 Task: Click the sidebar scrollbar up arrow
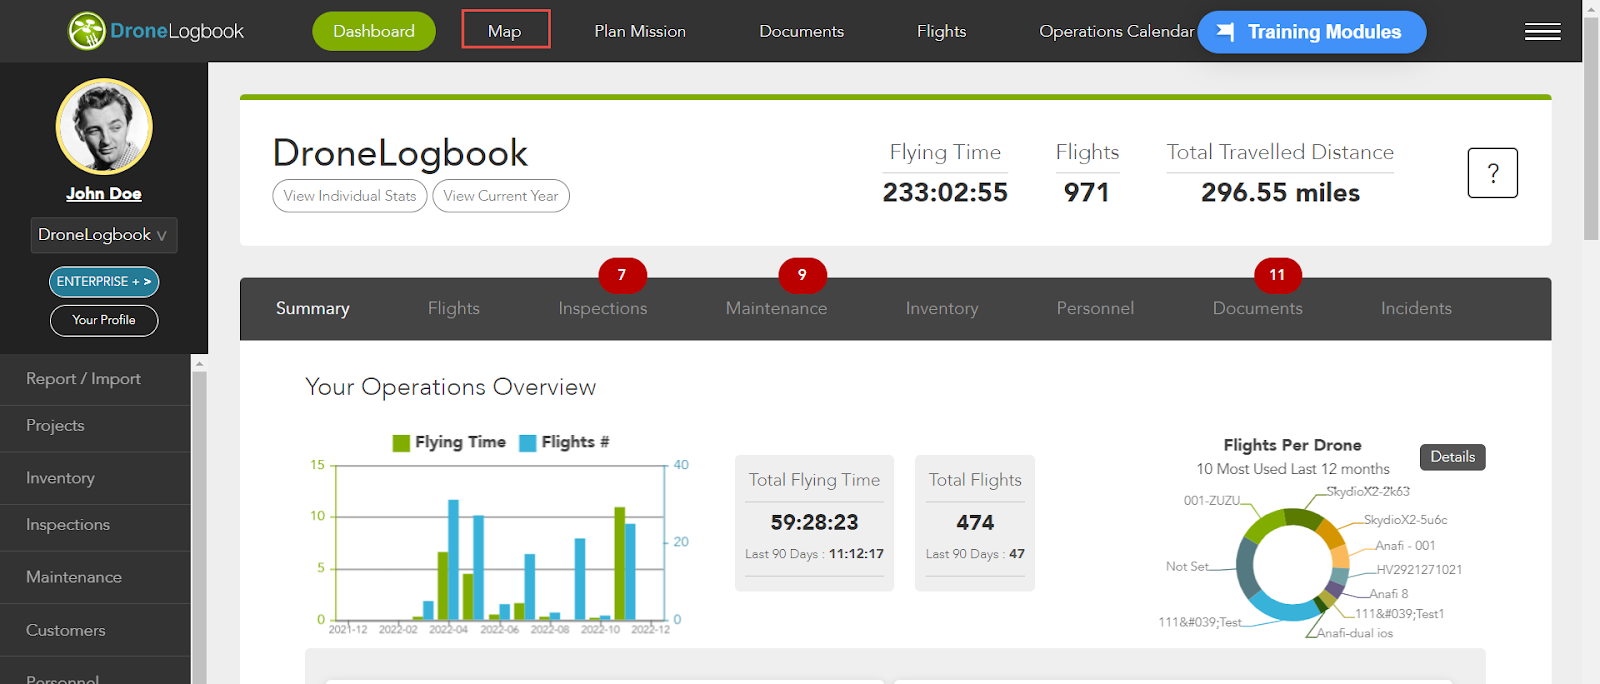tap(199, 363)
